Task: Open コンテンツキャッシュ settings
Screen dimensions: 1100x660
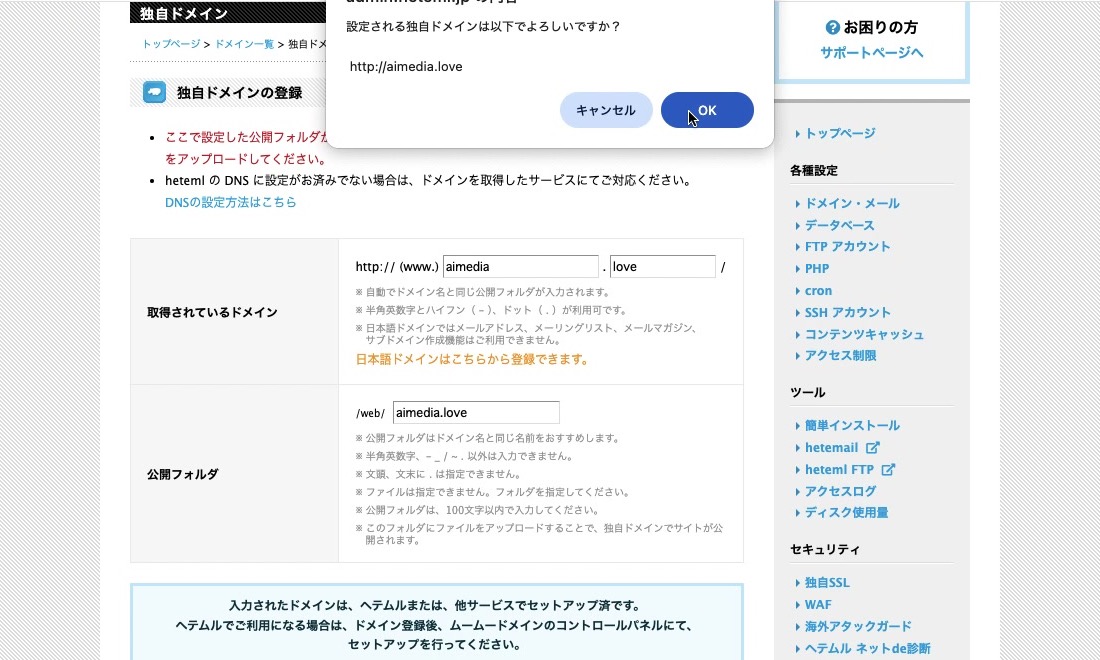Action: [864, 334]
